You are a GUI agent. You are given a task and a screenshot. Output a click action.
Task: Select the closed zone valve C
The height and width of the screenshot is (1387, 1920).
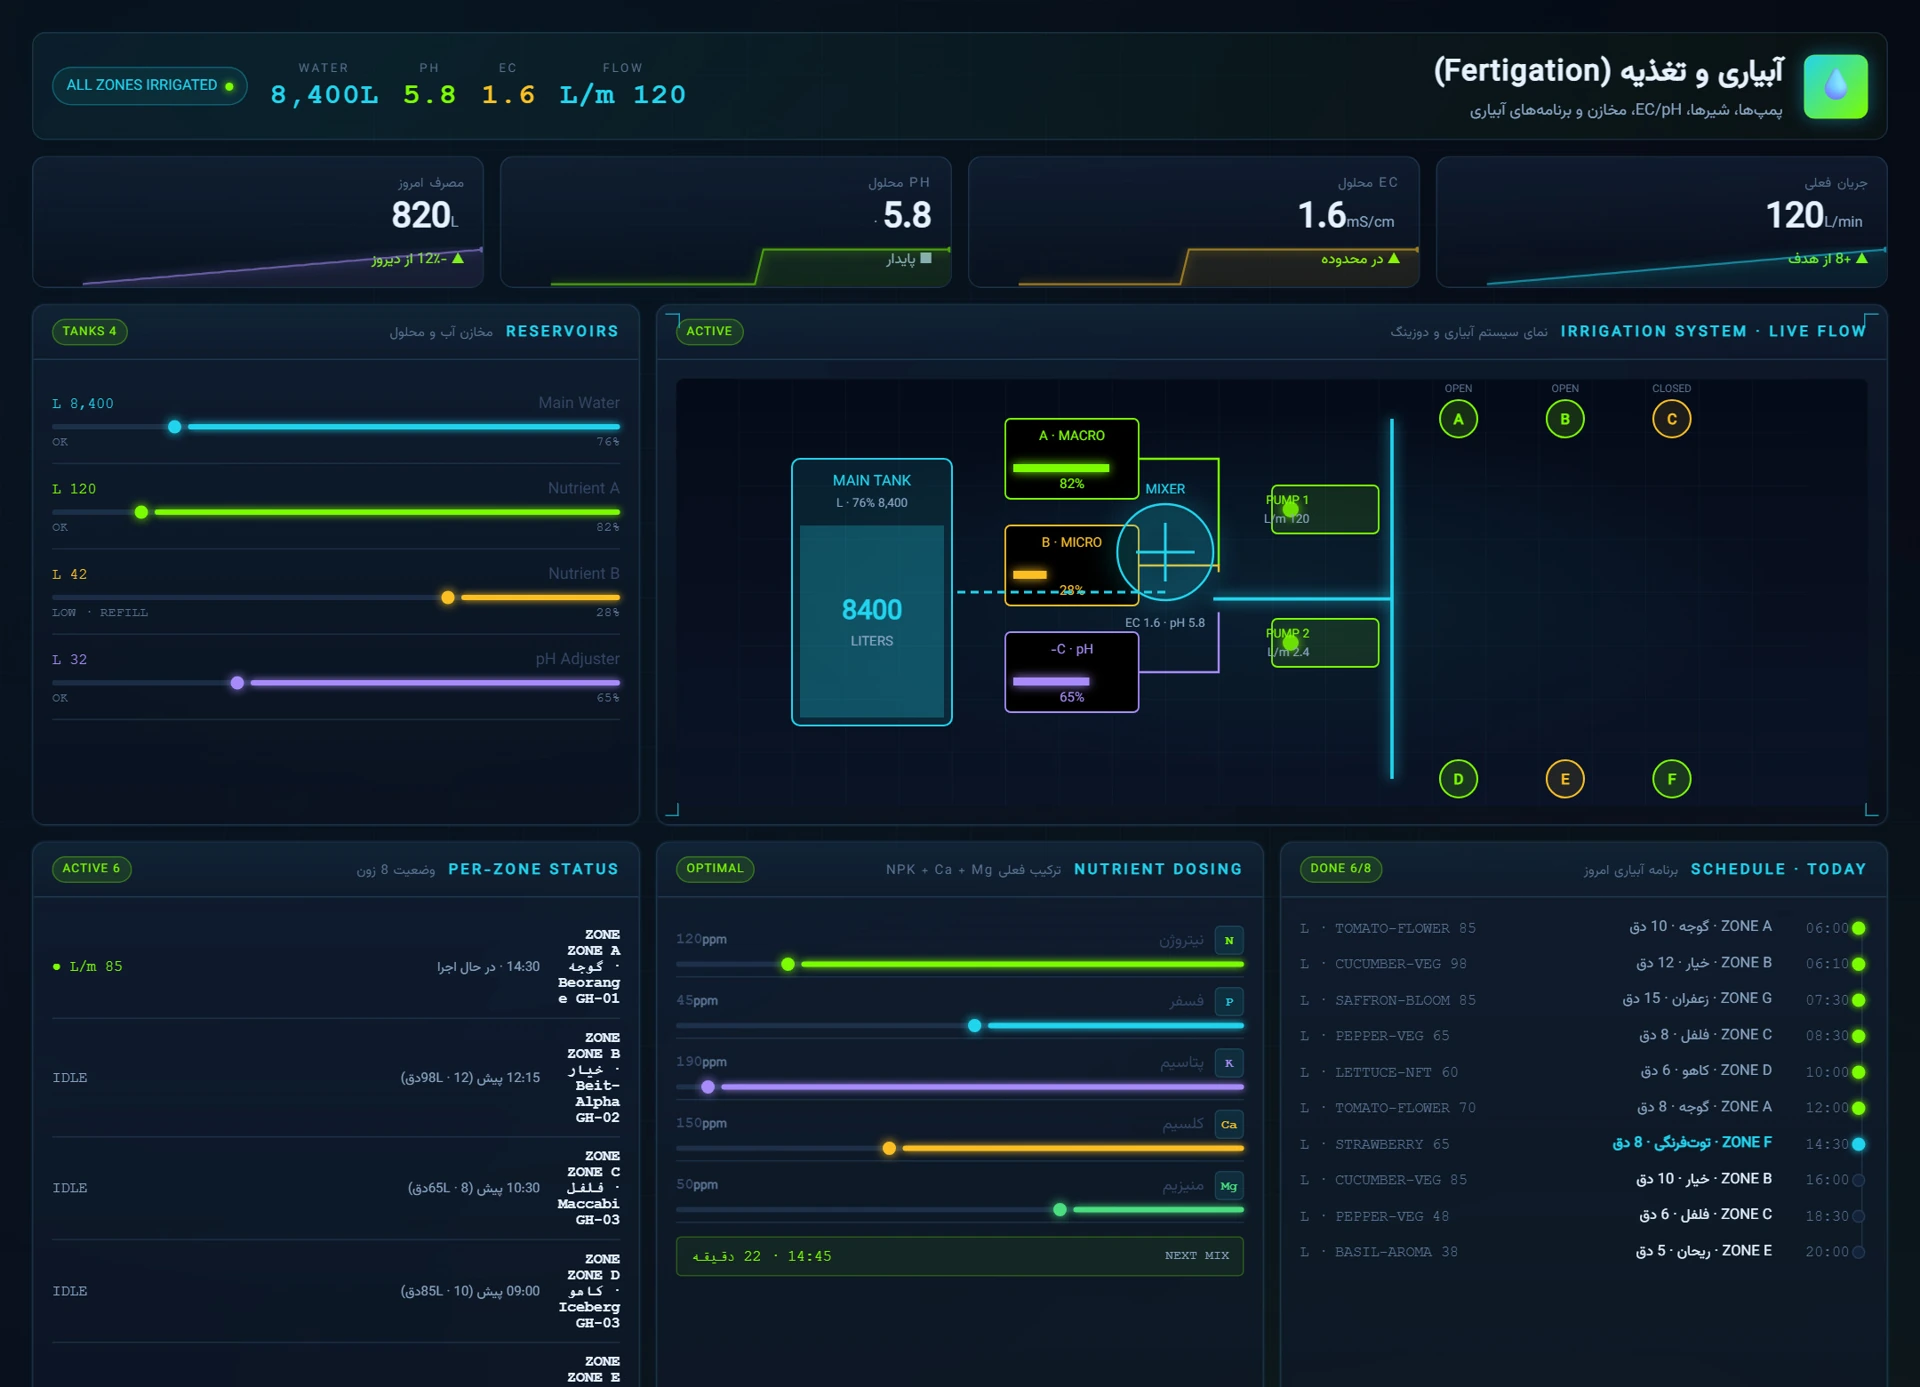click(x=1672, y=419)
